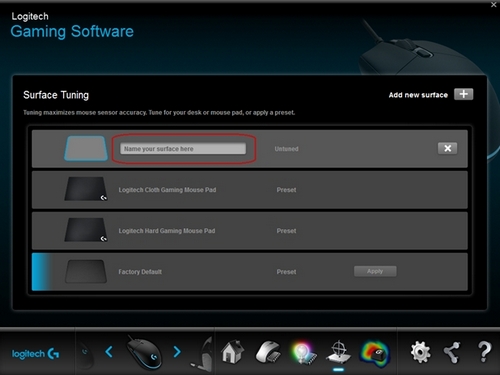Click the Logitech G logo
Image resolution: width=500 pixels, height=375 pixels.
click(35, 353)
